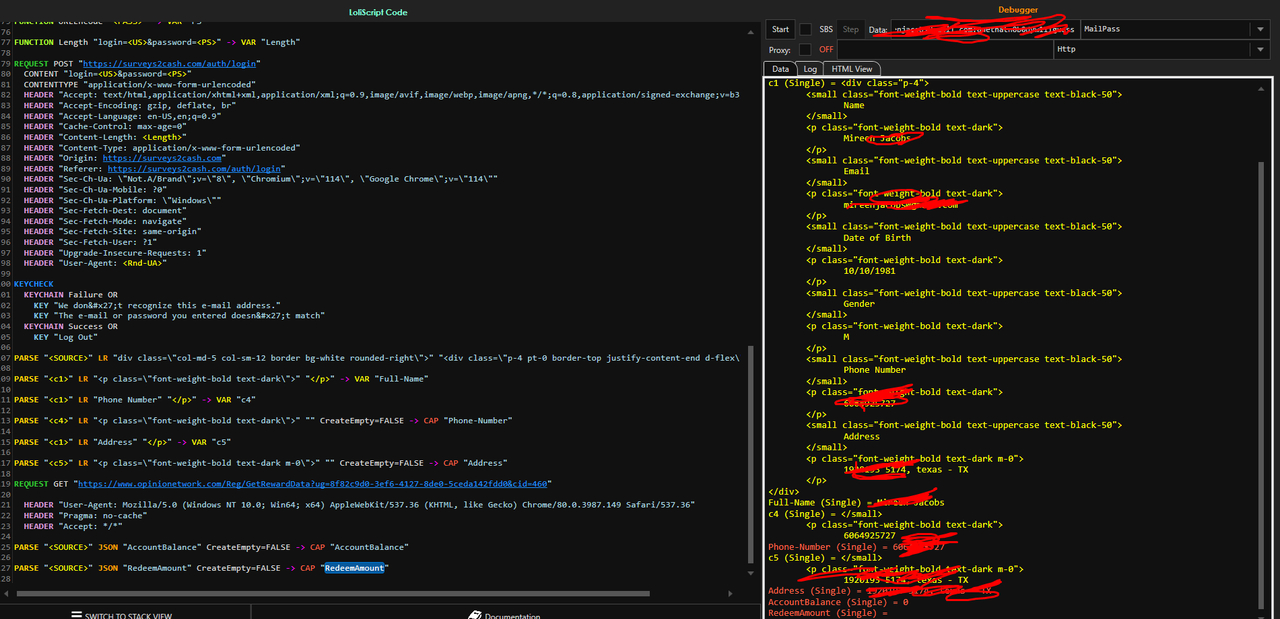1280x619 pixels.
Task: Open the Documentation button
Action: pos(505,615)
